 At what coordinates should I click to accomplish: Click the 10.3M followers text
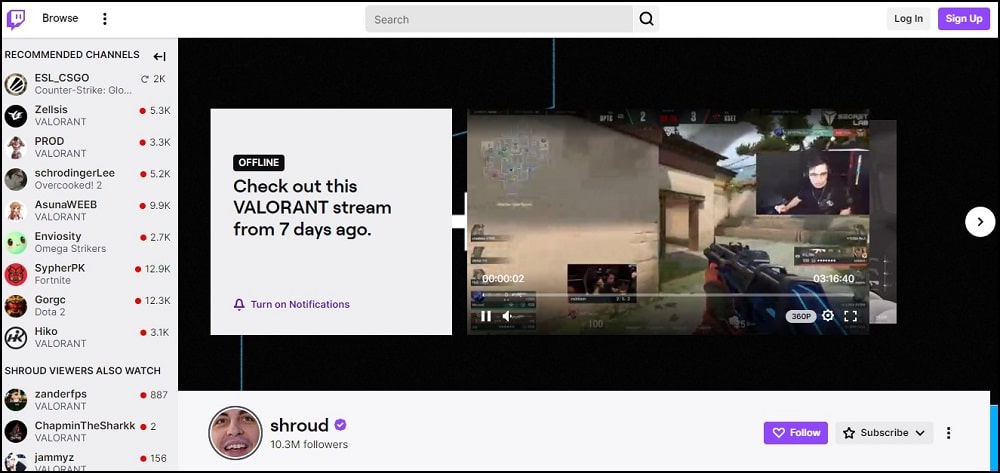pos(309,444)
